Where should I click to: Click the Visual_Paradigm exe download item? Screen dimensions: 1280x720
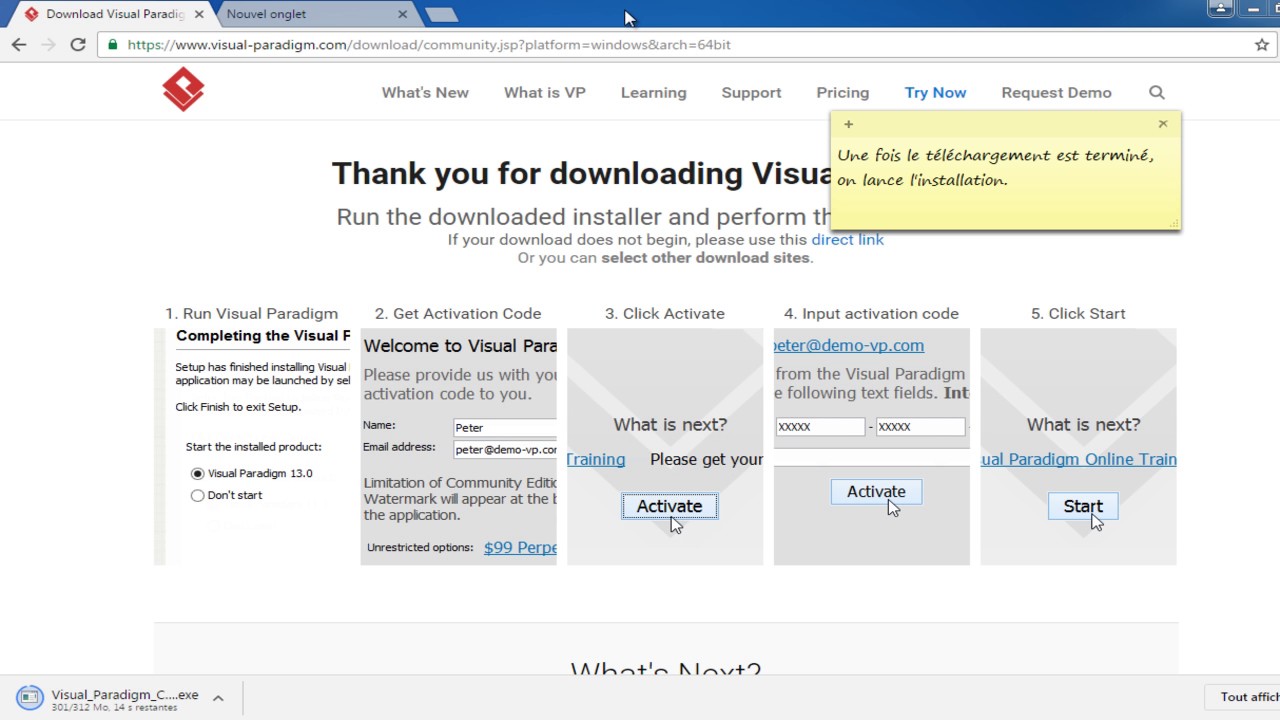point(125,697)
